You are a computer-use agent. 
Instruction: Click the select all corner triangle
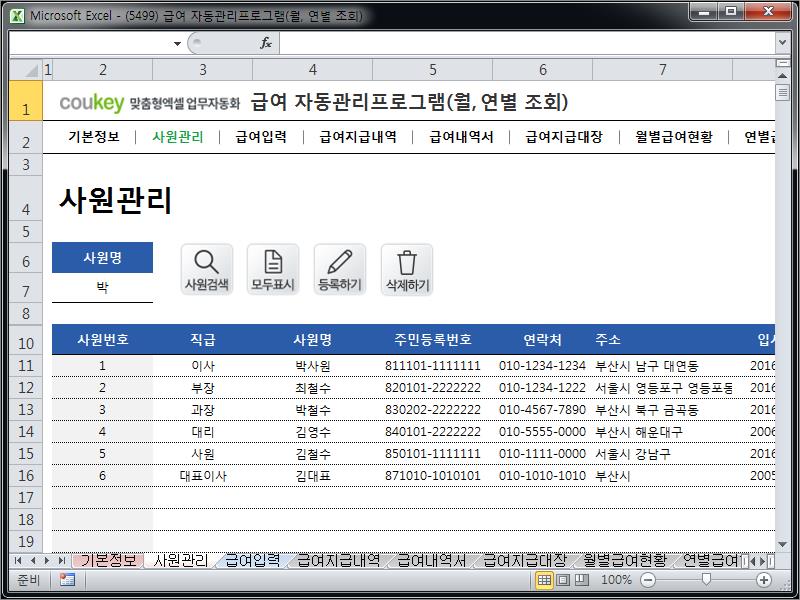pos(26,69)
